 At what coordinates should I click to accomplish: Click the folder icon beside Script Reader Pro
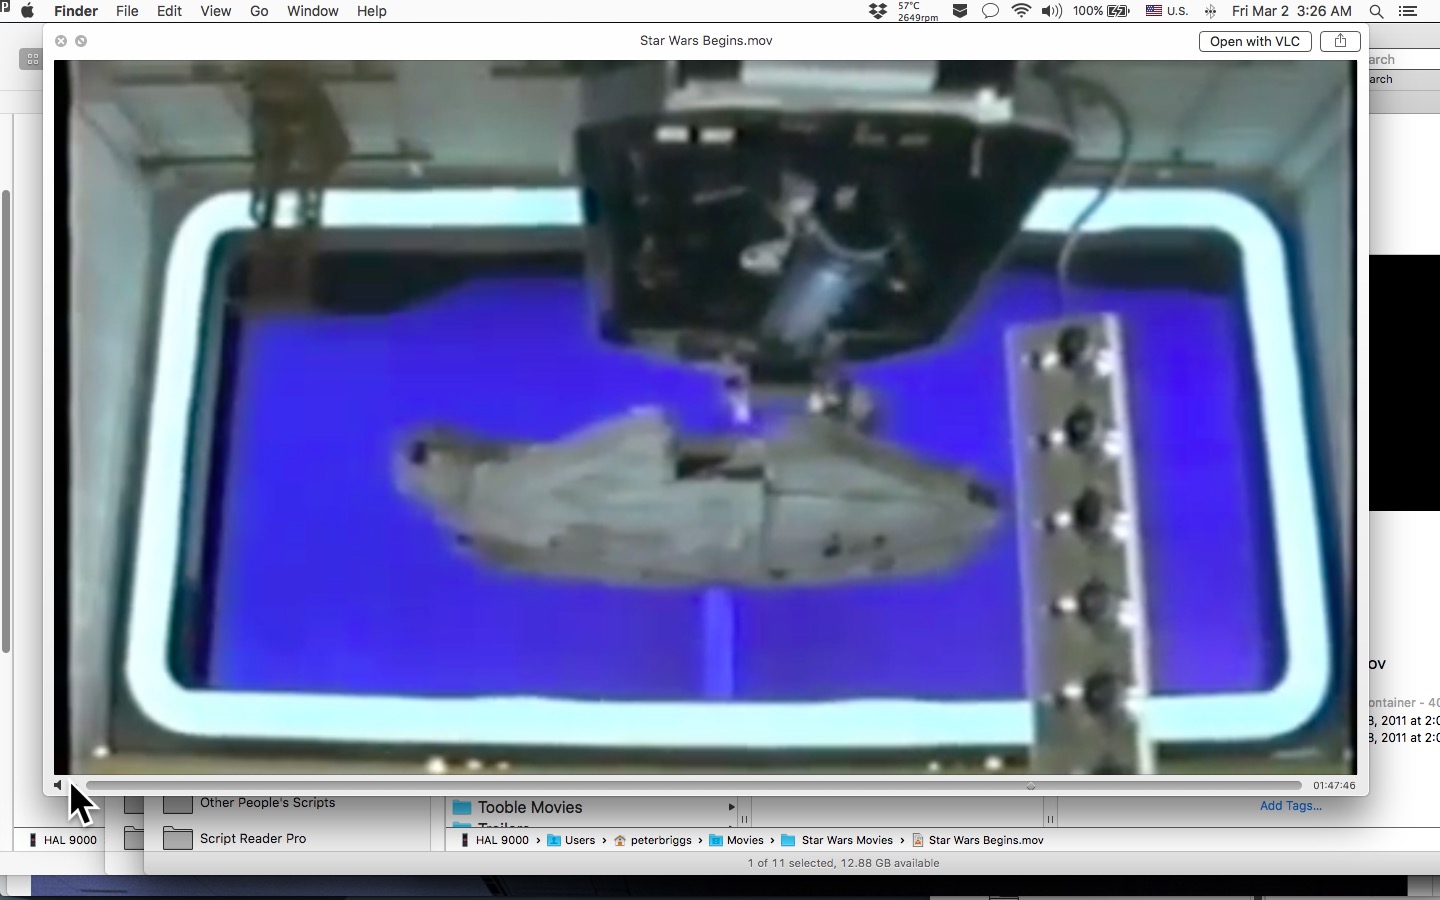click(178, 838)
